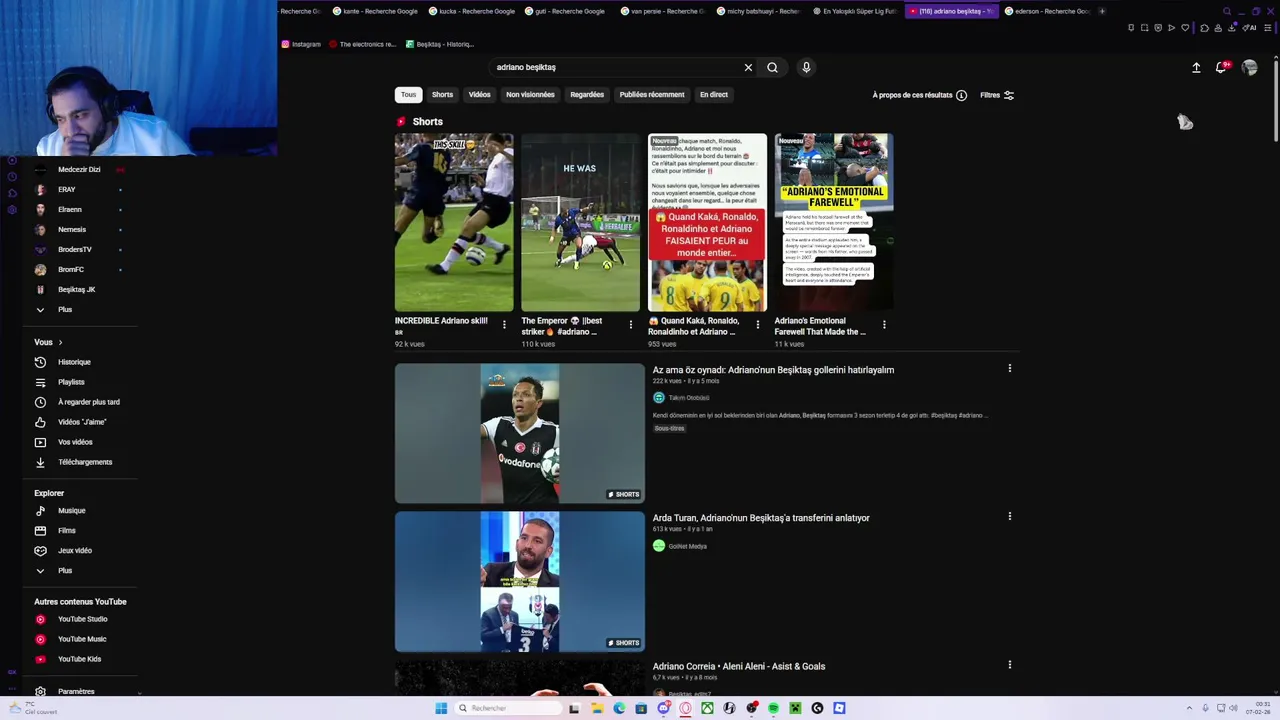Open the Adriano Correia Aleni Aleni video title
Image resolution: width=1280 pixels, height=720 pixels.
[739, 666]
